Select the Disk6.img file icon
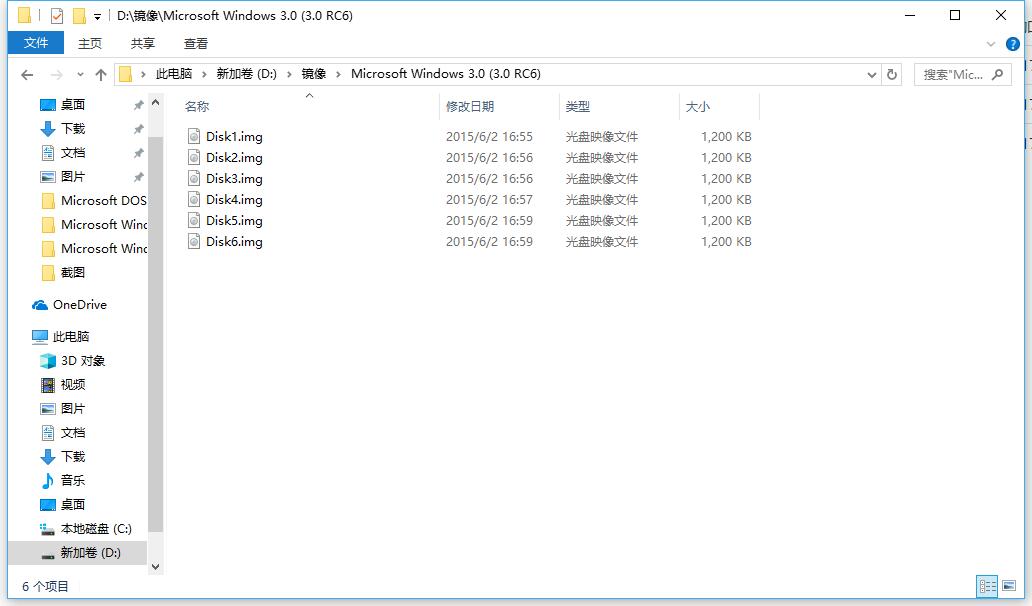 pyautogui.click(x=194, y=241)
